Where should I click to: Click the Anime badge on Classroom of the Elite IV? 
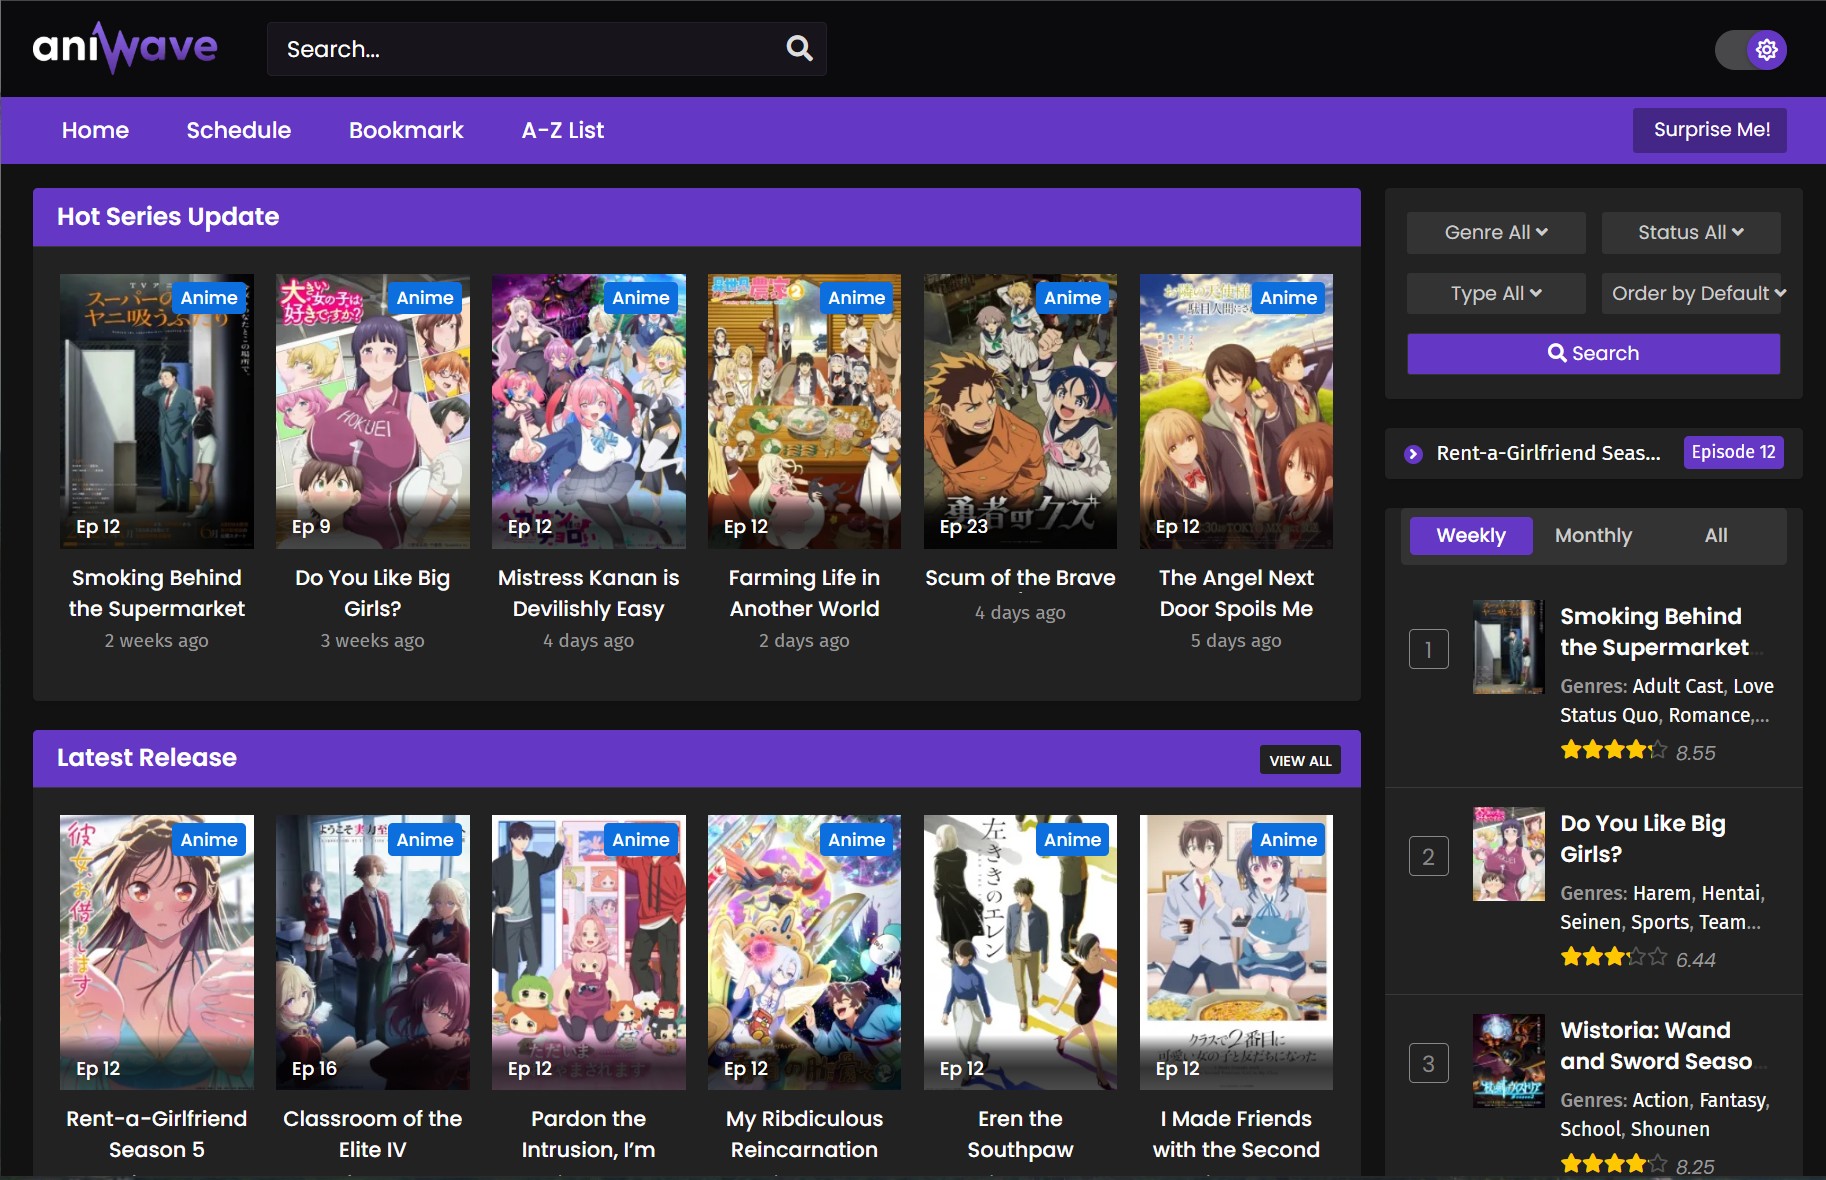click(424, 840)
